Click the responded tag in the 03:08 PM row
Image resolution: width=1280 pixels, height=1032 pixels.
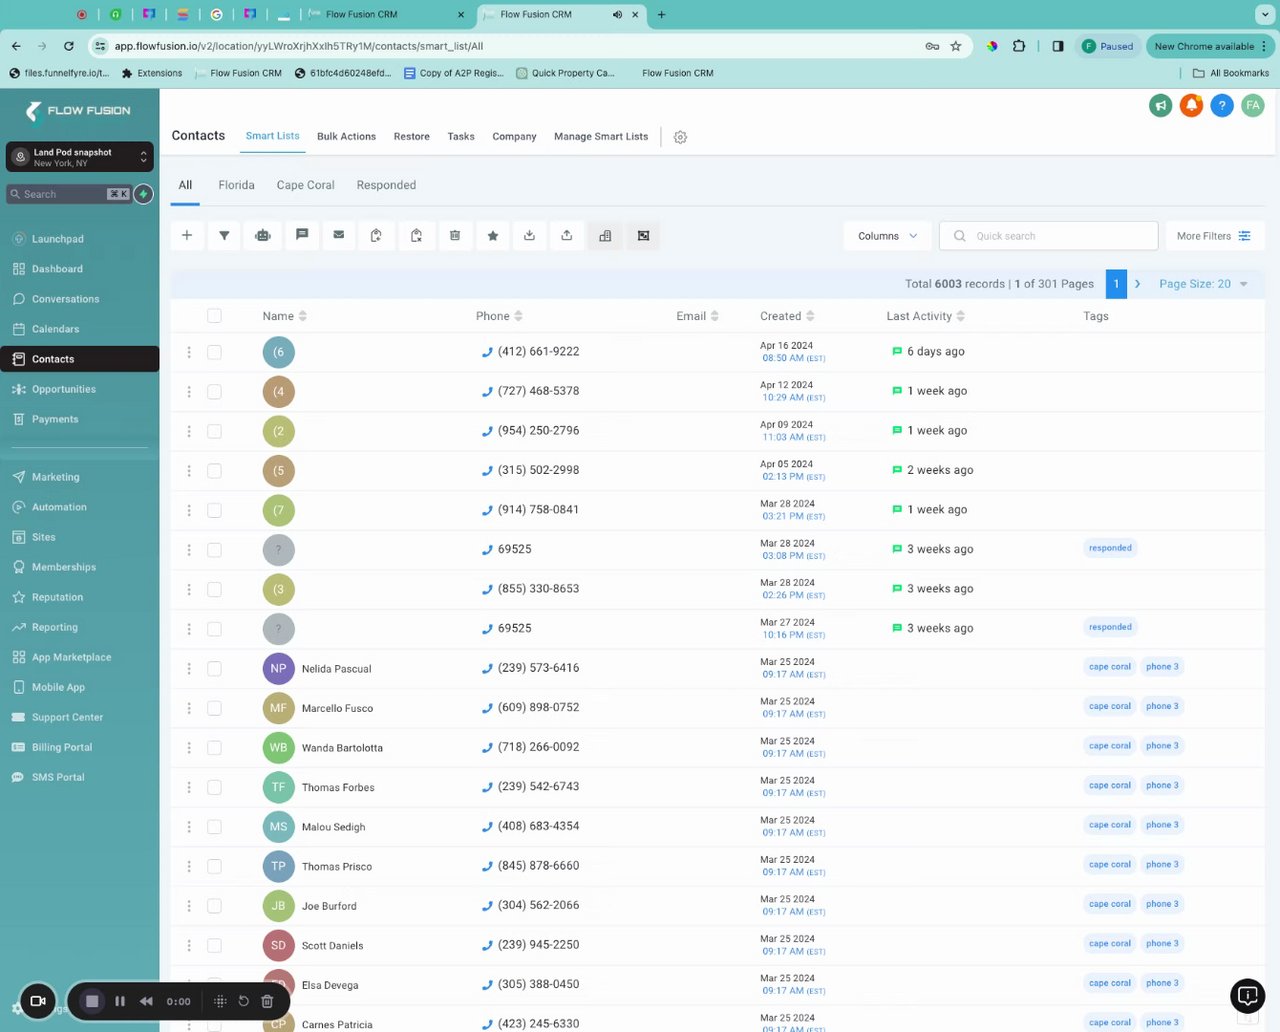click(1110, 548)
